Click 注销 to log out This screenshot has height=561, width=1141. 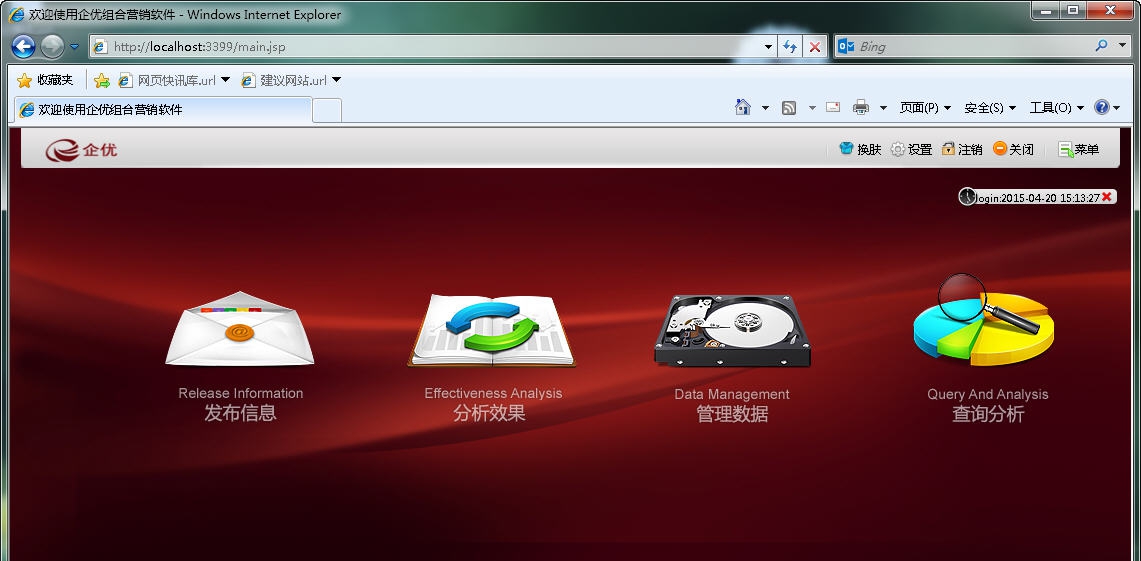[x=962, y=149]
